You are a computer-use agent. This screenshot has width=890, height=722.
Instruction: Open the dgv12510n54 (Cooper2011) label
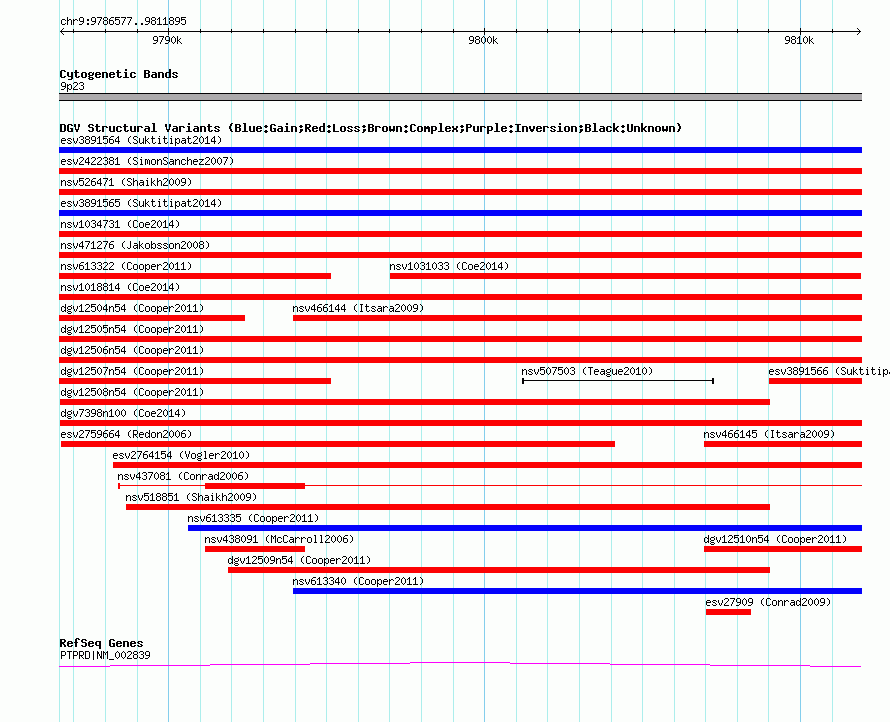[x=775, y=539]
